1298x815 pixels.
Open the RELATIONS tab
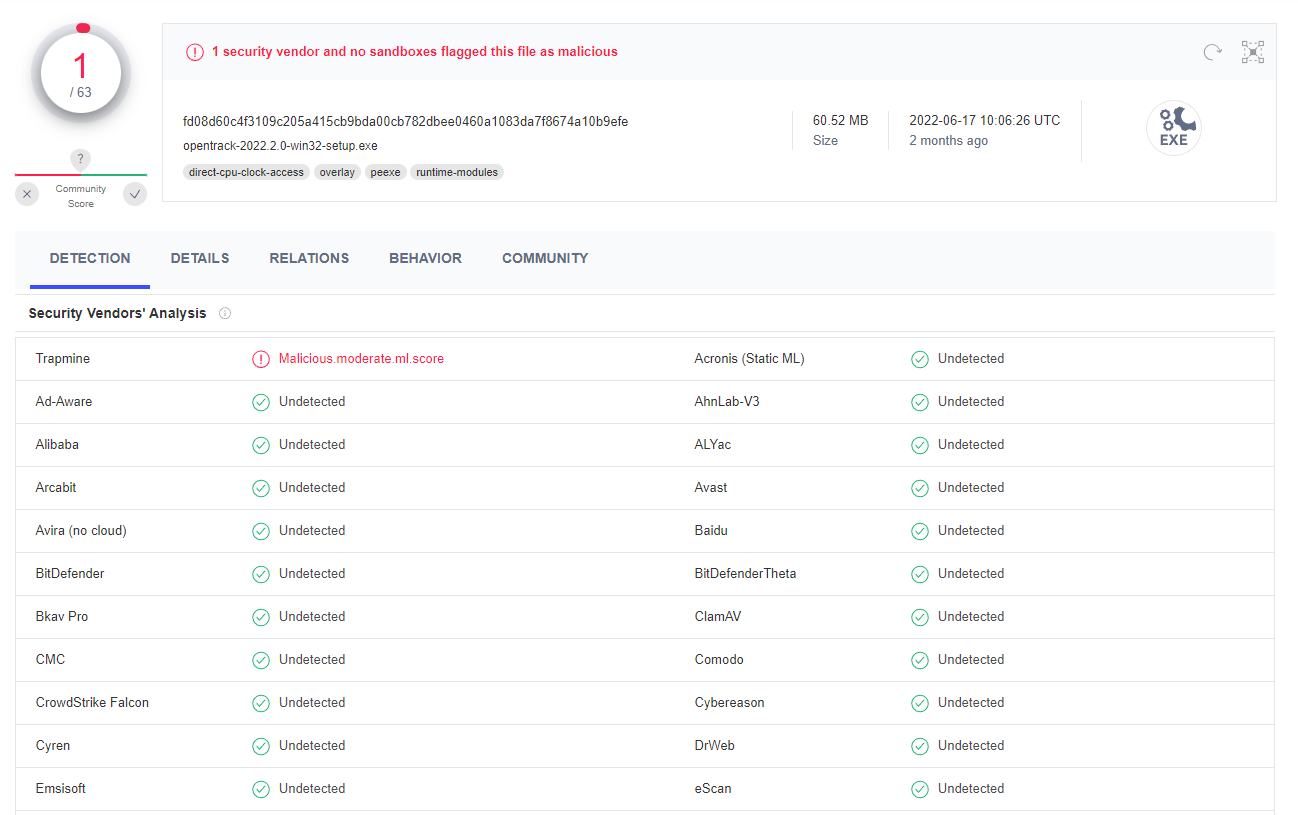[309, 258]
